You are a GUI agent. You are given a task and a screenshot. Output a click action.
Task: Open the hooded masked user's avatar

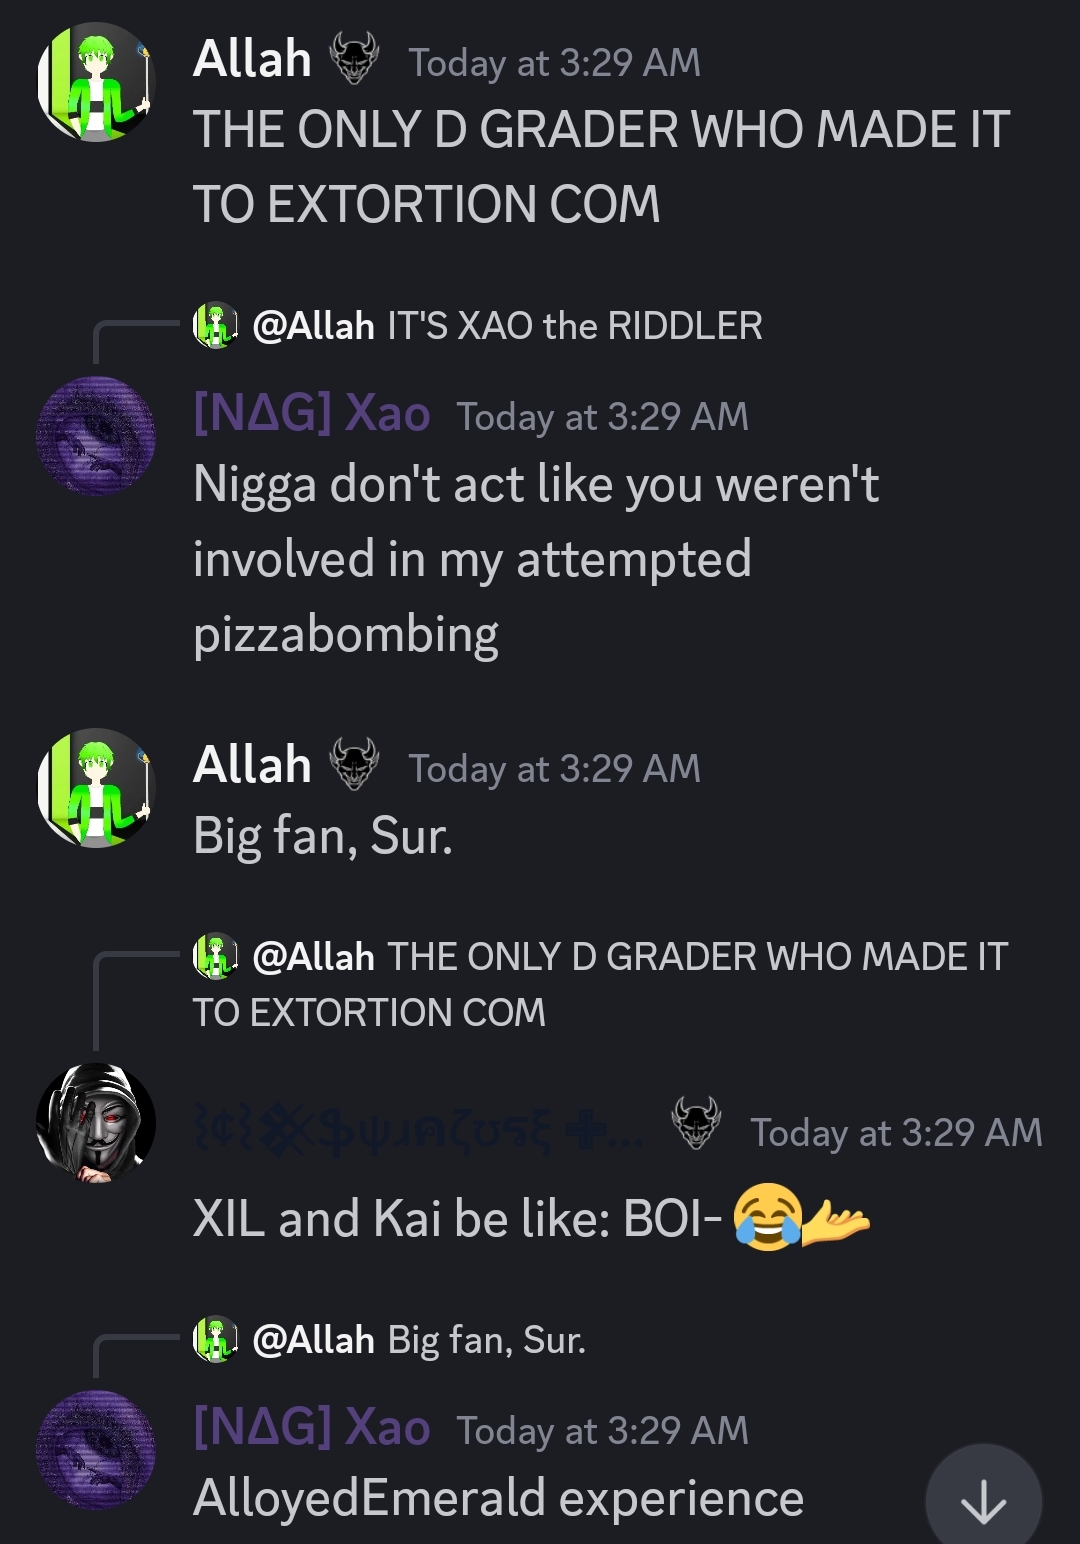tap(96, 1123)
